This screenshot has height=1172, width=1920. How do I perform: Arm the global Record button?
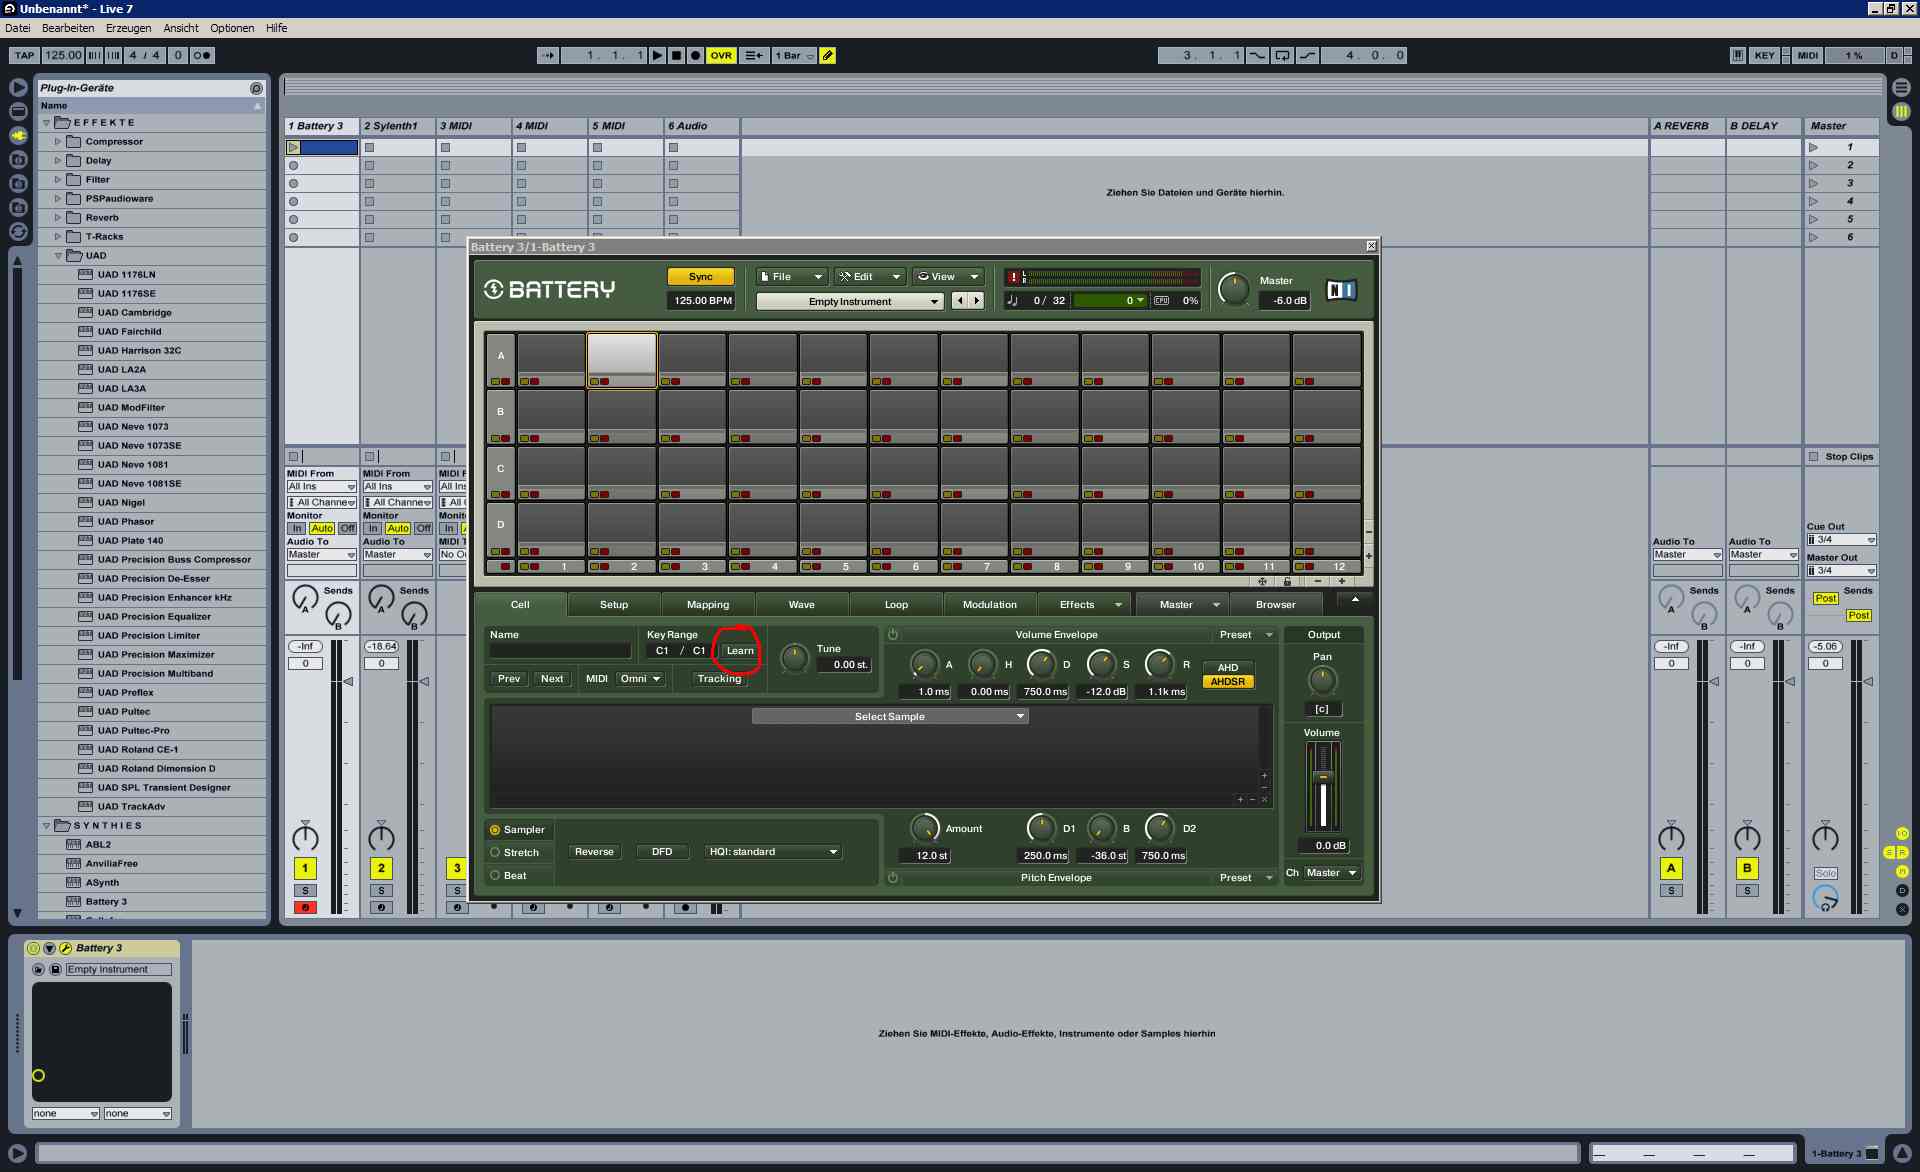(695, 56)
